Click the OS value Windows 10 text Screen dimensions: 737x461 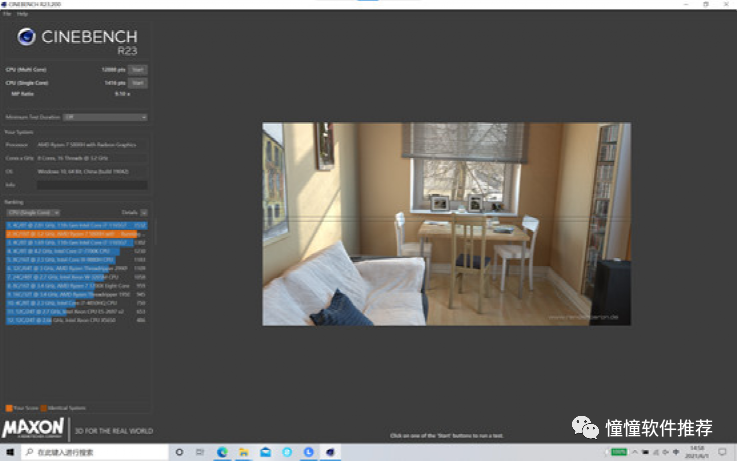tap(83, 172)
